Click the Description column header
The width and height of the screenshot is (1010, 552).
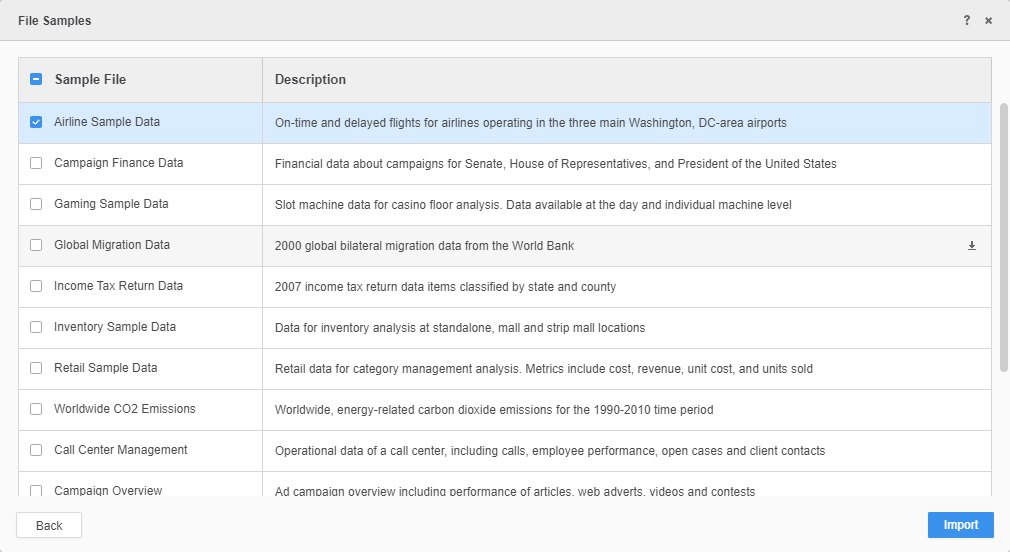click(310, 79)
